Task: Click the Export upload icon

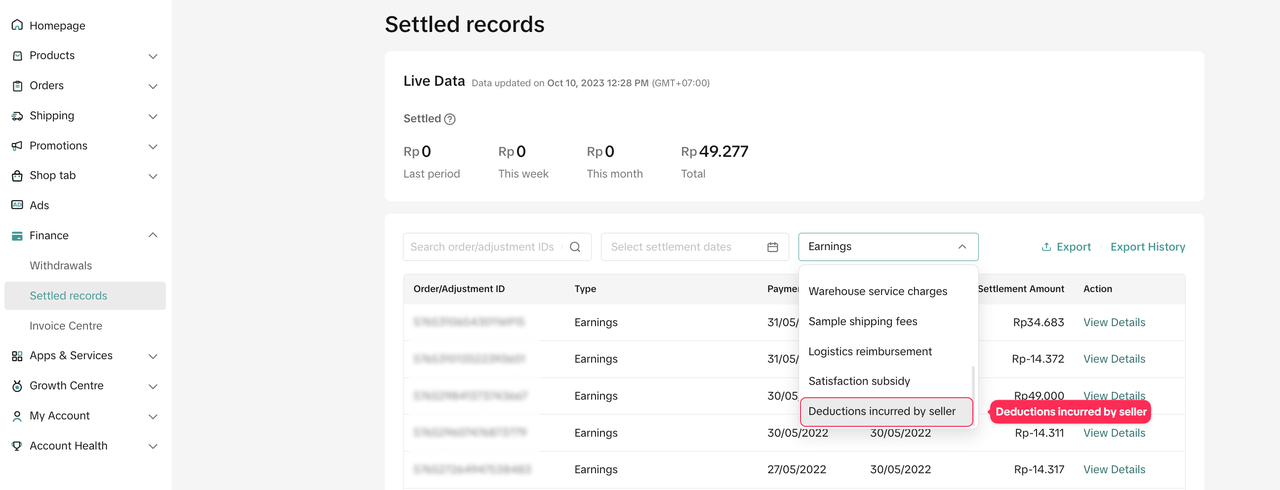Action: coord(1046,247)
